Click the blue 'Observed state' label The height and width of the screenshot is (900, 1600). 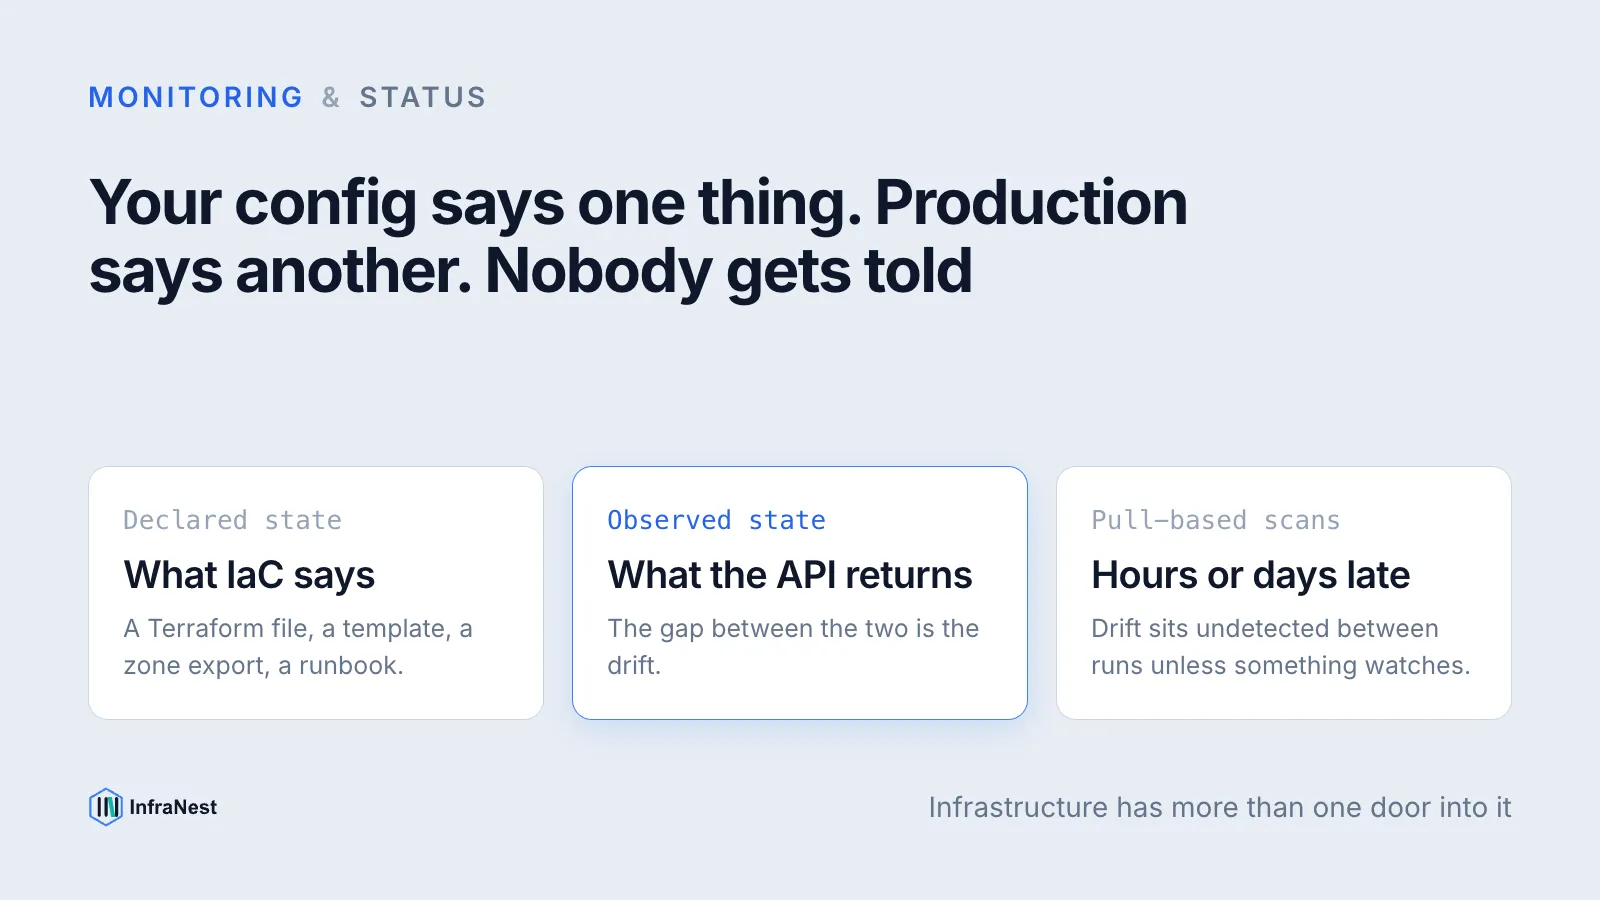(716, 520)
